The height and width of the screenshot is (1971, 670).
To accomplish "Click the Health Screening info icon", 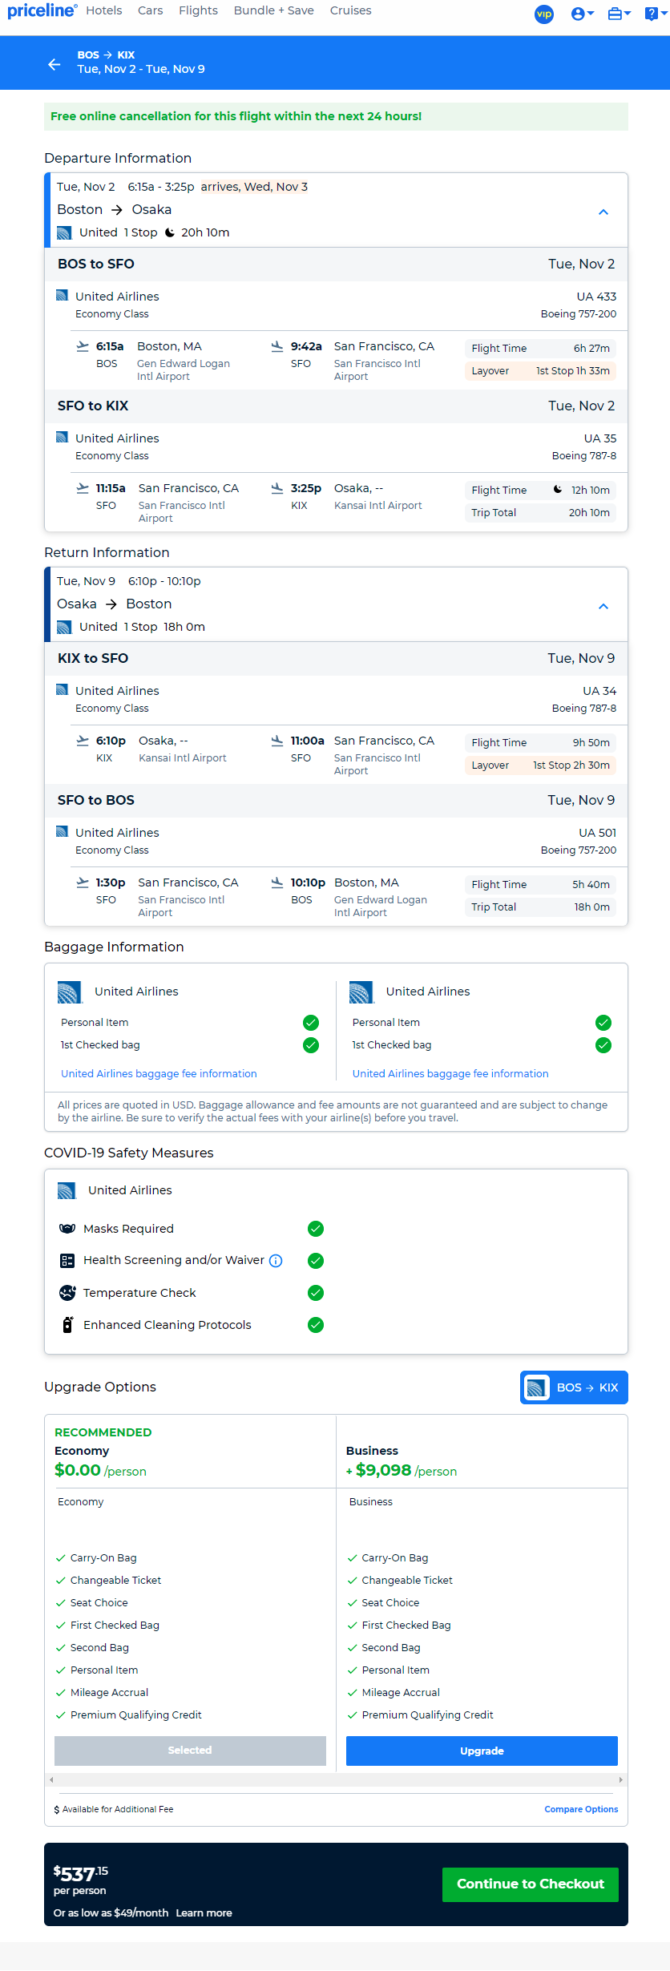I will 276,1261.
